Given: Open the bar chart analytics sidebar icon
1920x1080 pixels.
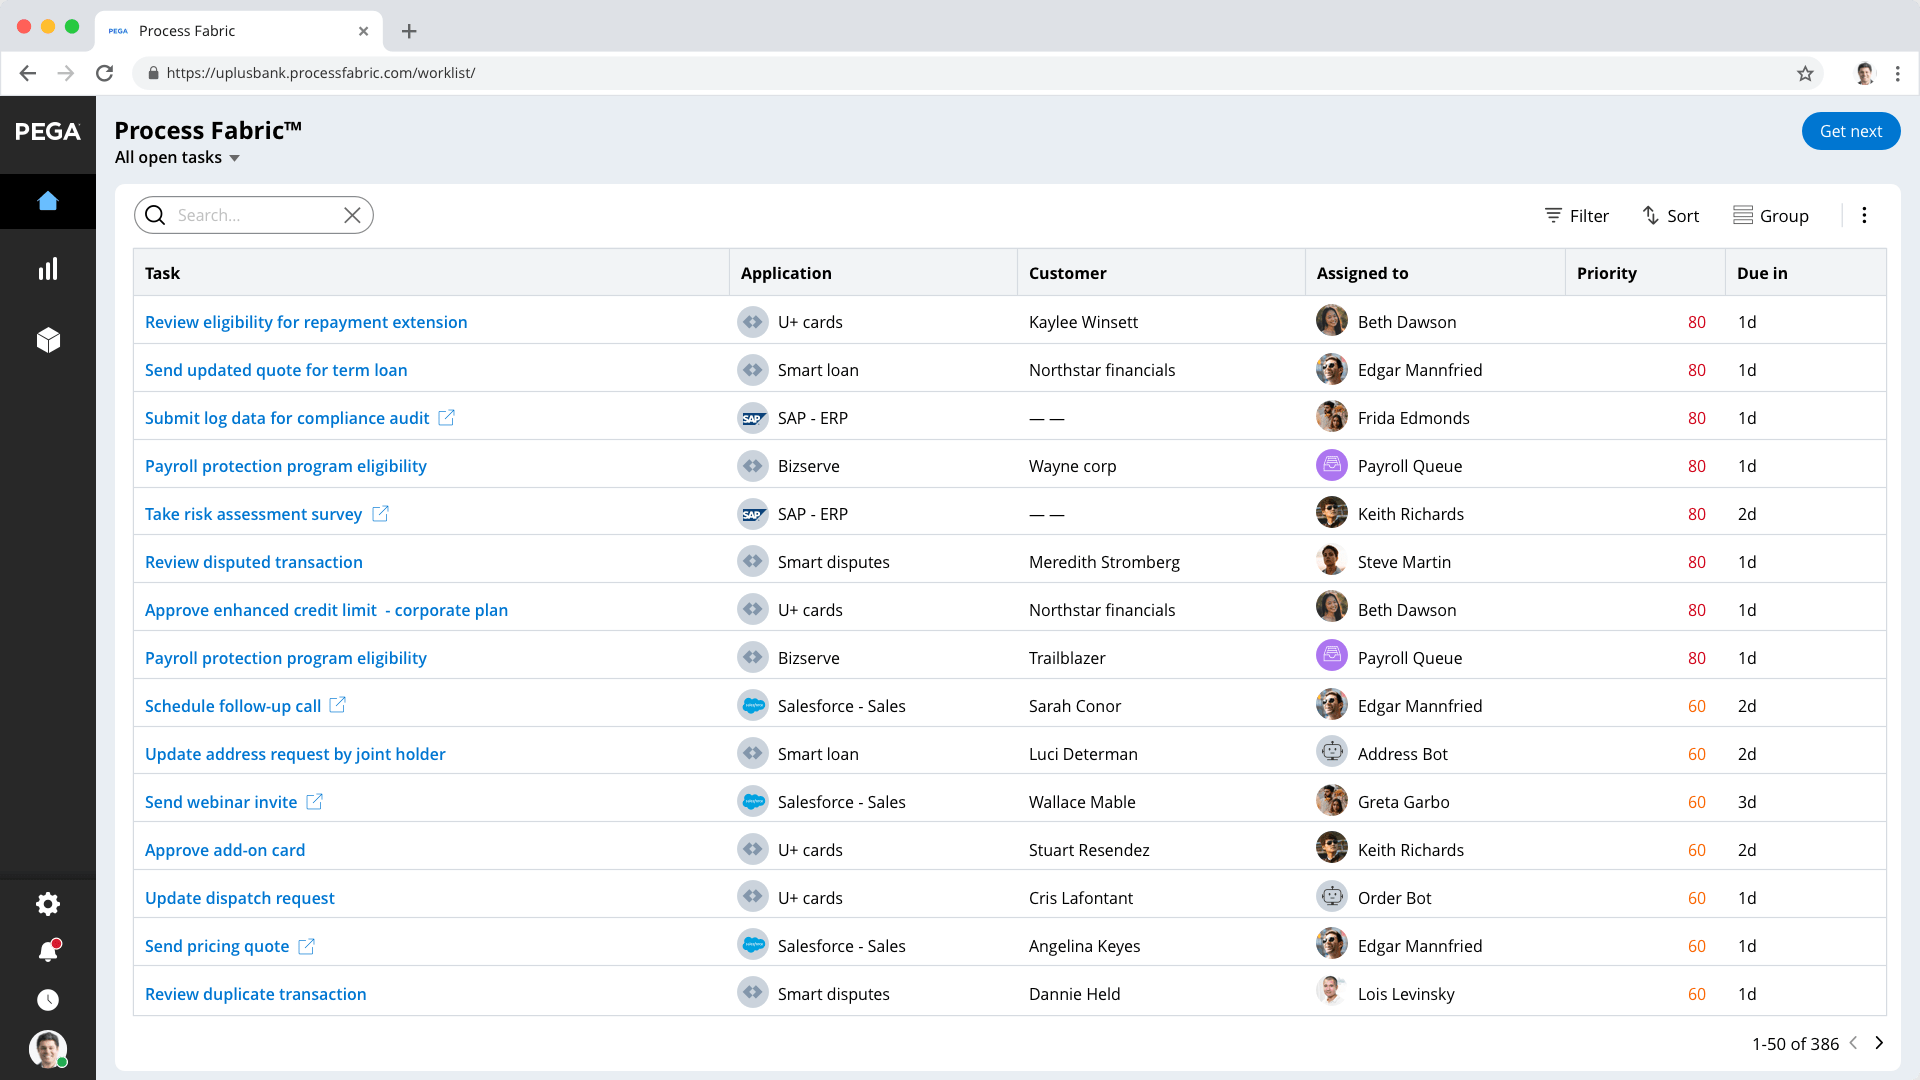Looking at the screenshot, I should point(48,269).
